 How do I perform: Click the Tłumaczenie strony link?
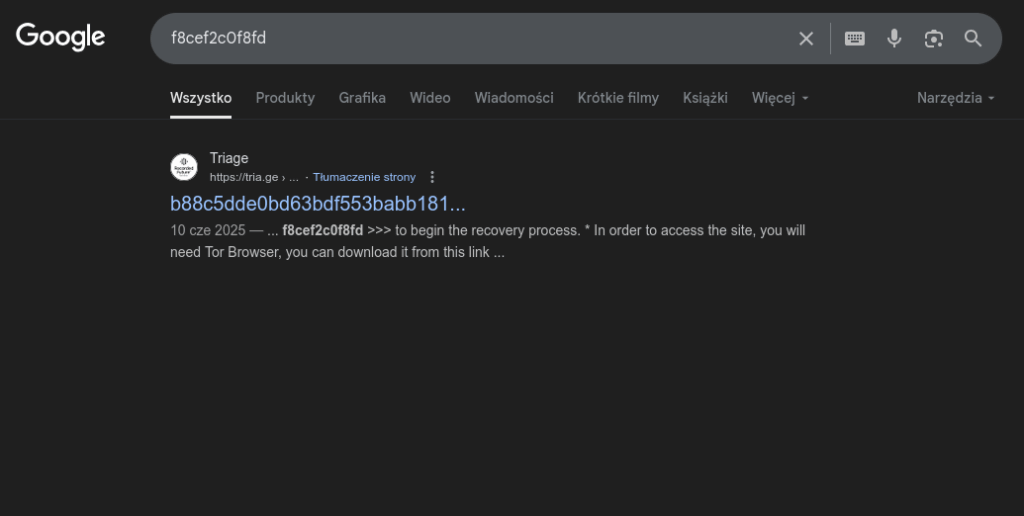[364, 177]
